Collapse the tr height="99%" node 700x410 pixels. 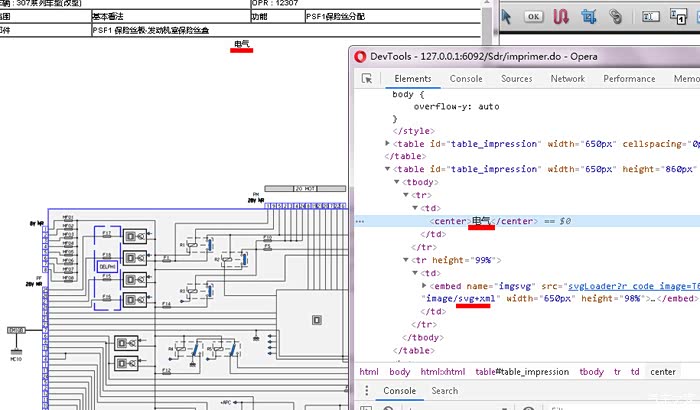[407, 259]
